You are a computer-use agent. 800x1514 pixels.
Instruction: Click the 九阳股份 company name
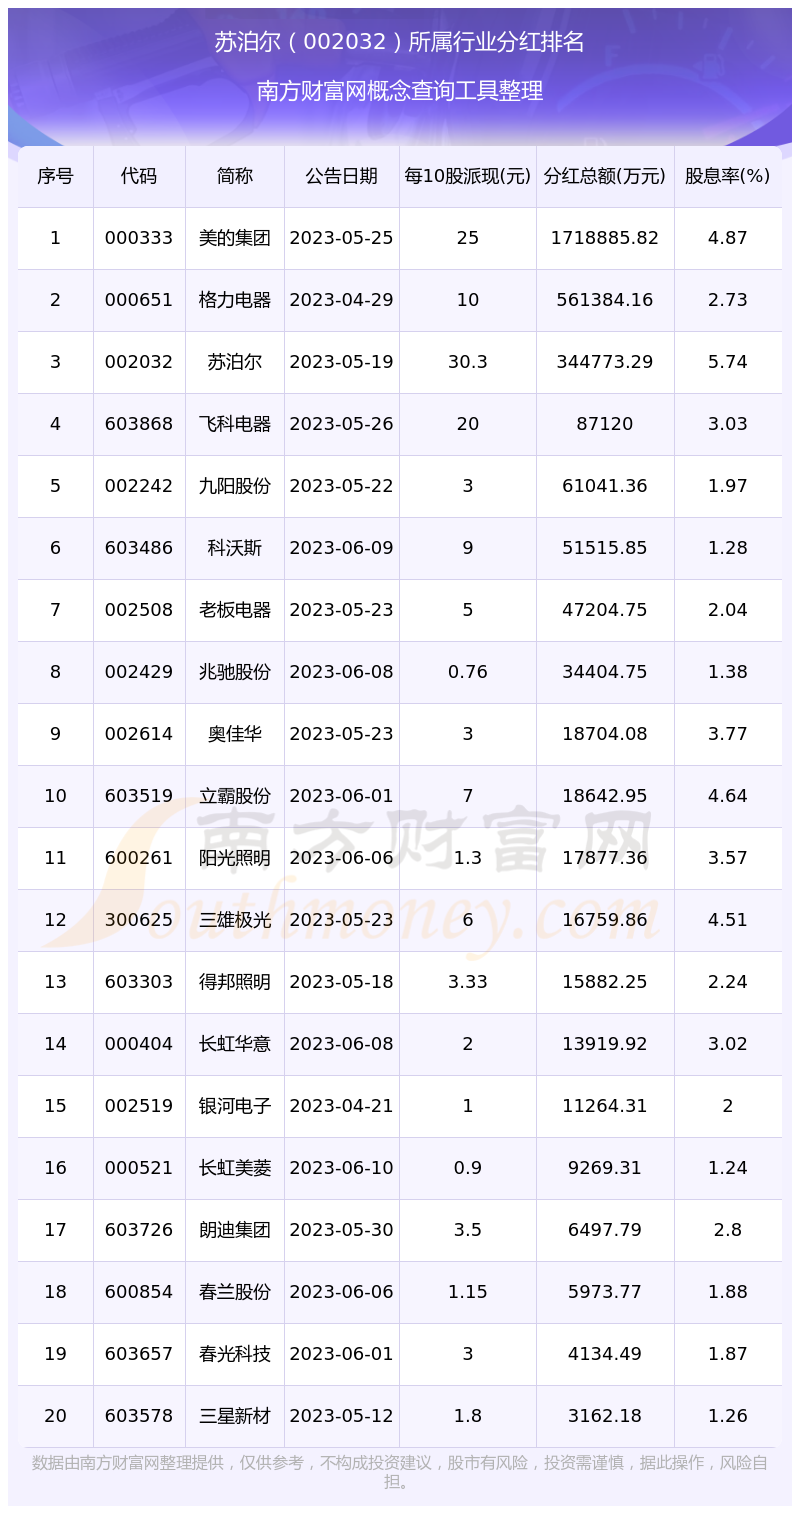(235, 486)
